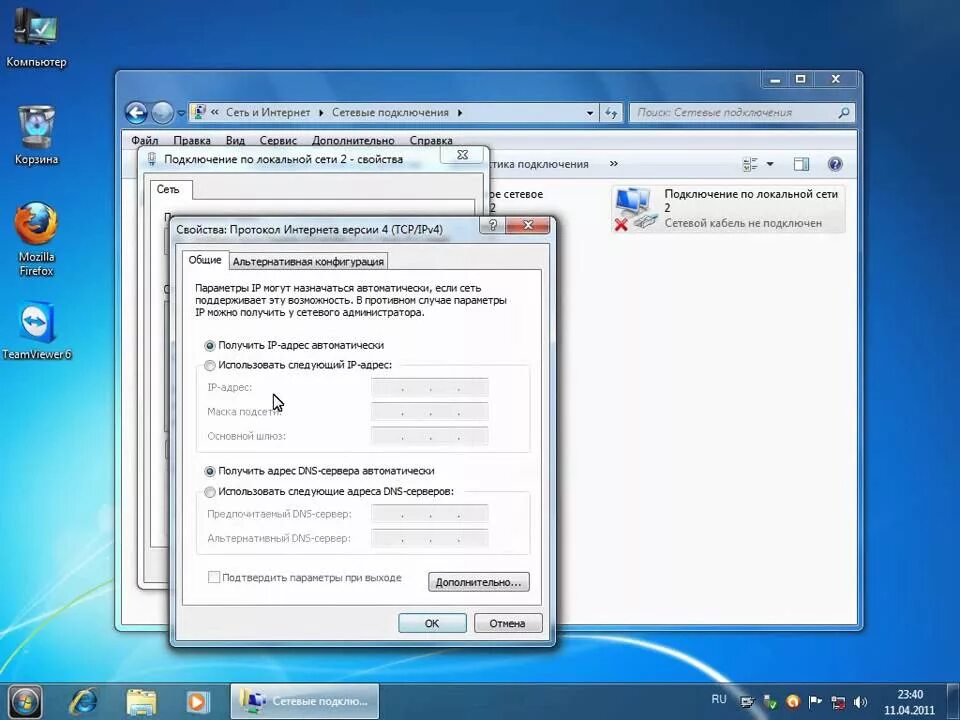Open the volume icon in system tray
This screenshot has width=960, height=720.
click(x=860, y=701)
